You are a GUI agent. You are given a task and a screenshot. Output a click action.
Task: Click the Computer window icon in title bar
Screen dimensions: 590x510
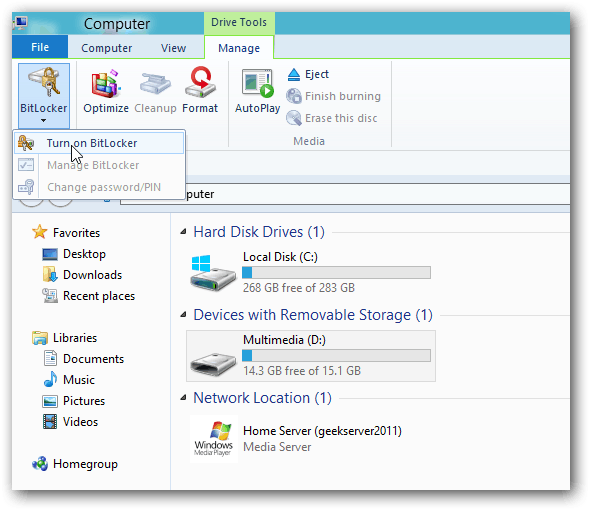(x=20, y=23)
